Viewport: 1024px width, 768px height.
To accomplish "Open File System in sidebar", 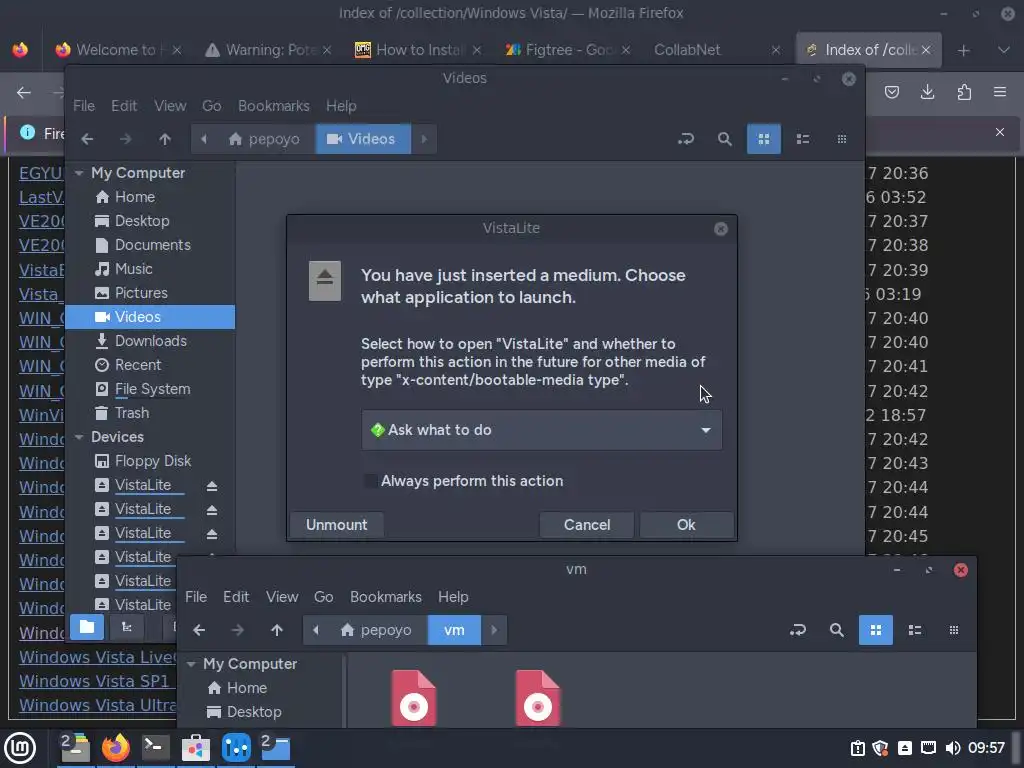I will click(150, 389).
